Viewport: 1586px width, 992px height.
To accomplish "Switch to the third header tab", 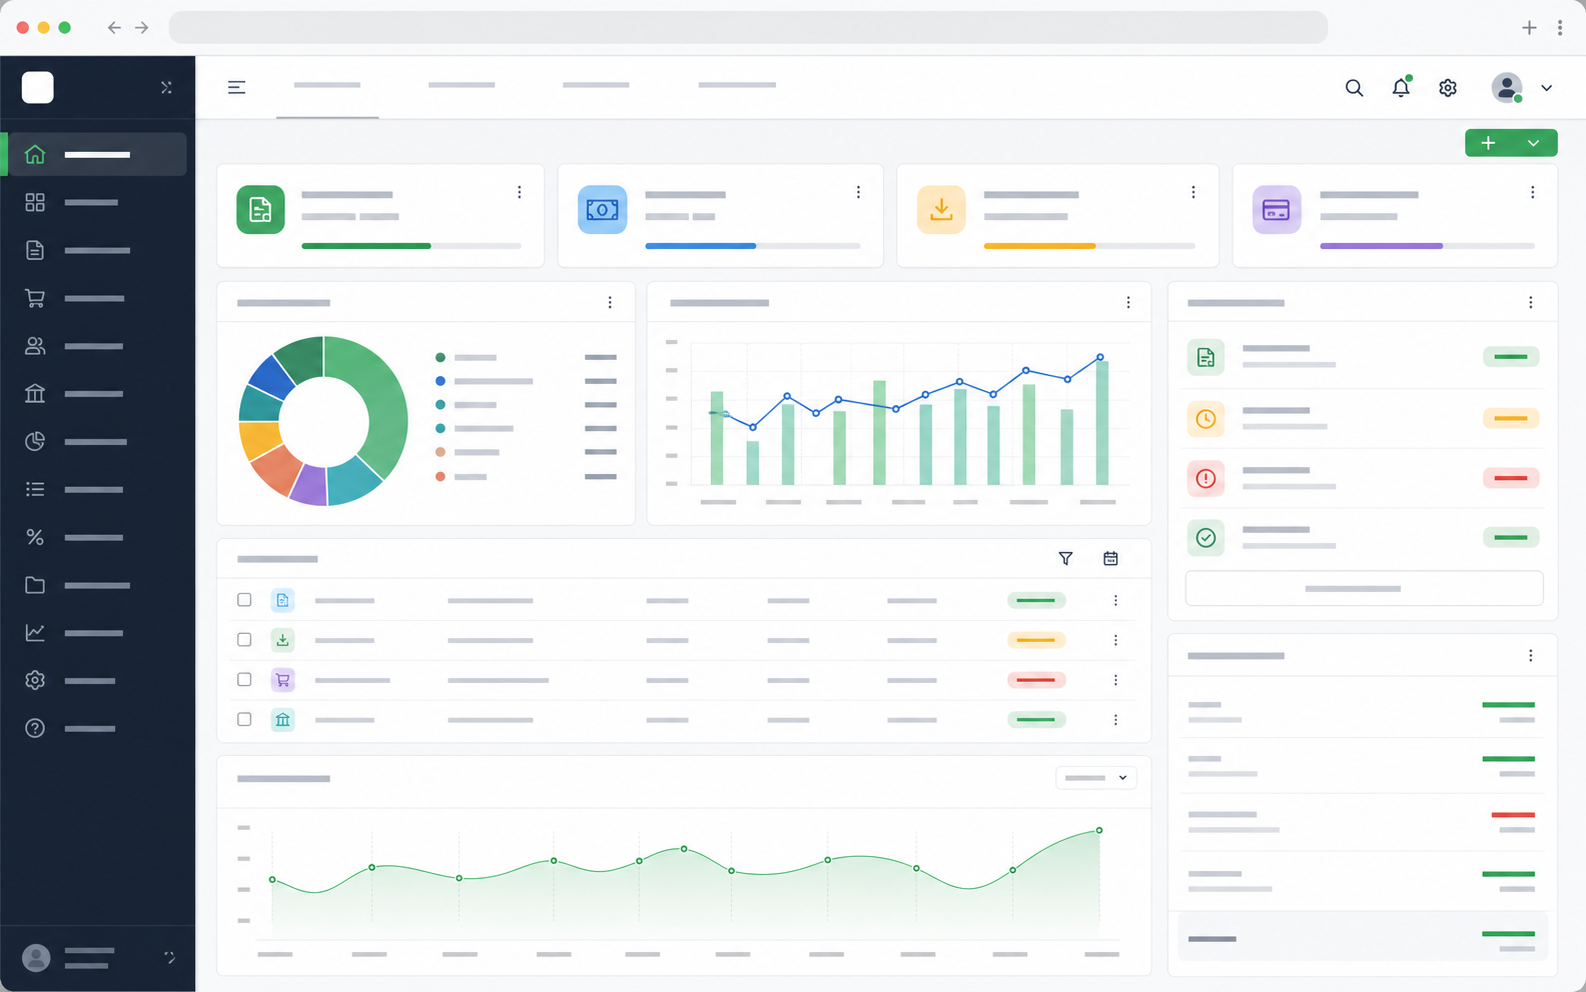I will click(596, 85).
